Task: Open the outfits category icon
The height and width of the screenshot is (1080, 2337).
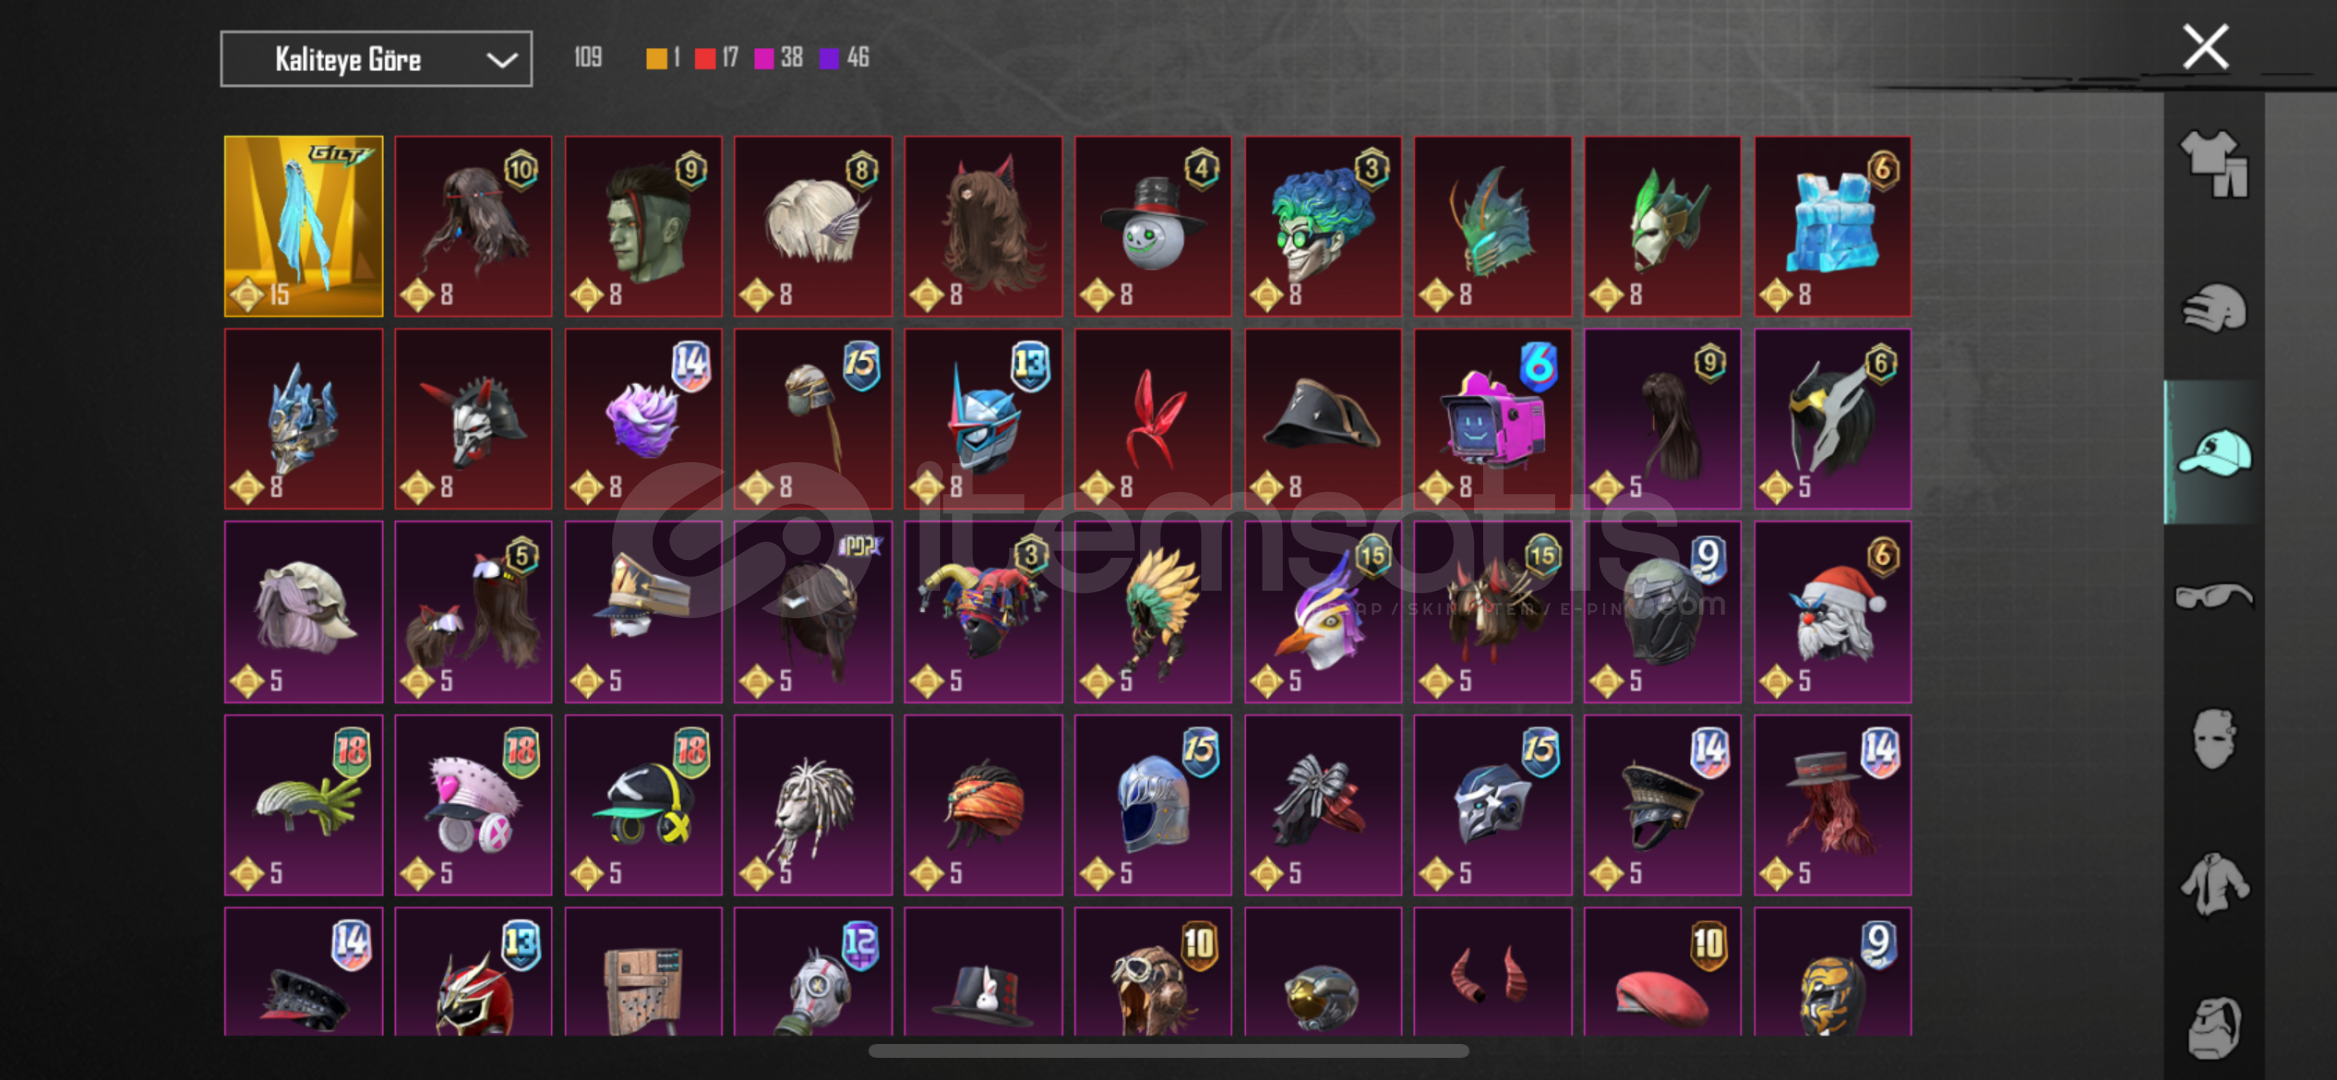Action: pyautogui.click(x=2214, y=164)
